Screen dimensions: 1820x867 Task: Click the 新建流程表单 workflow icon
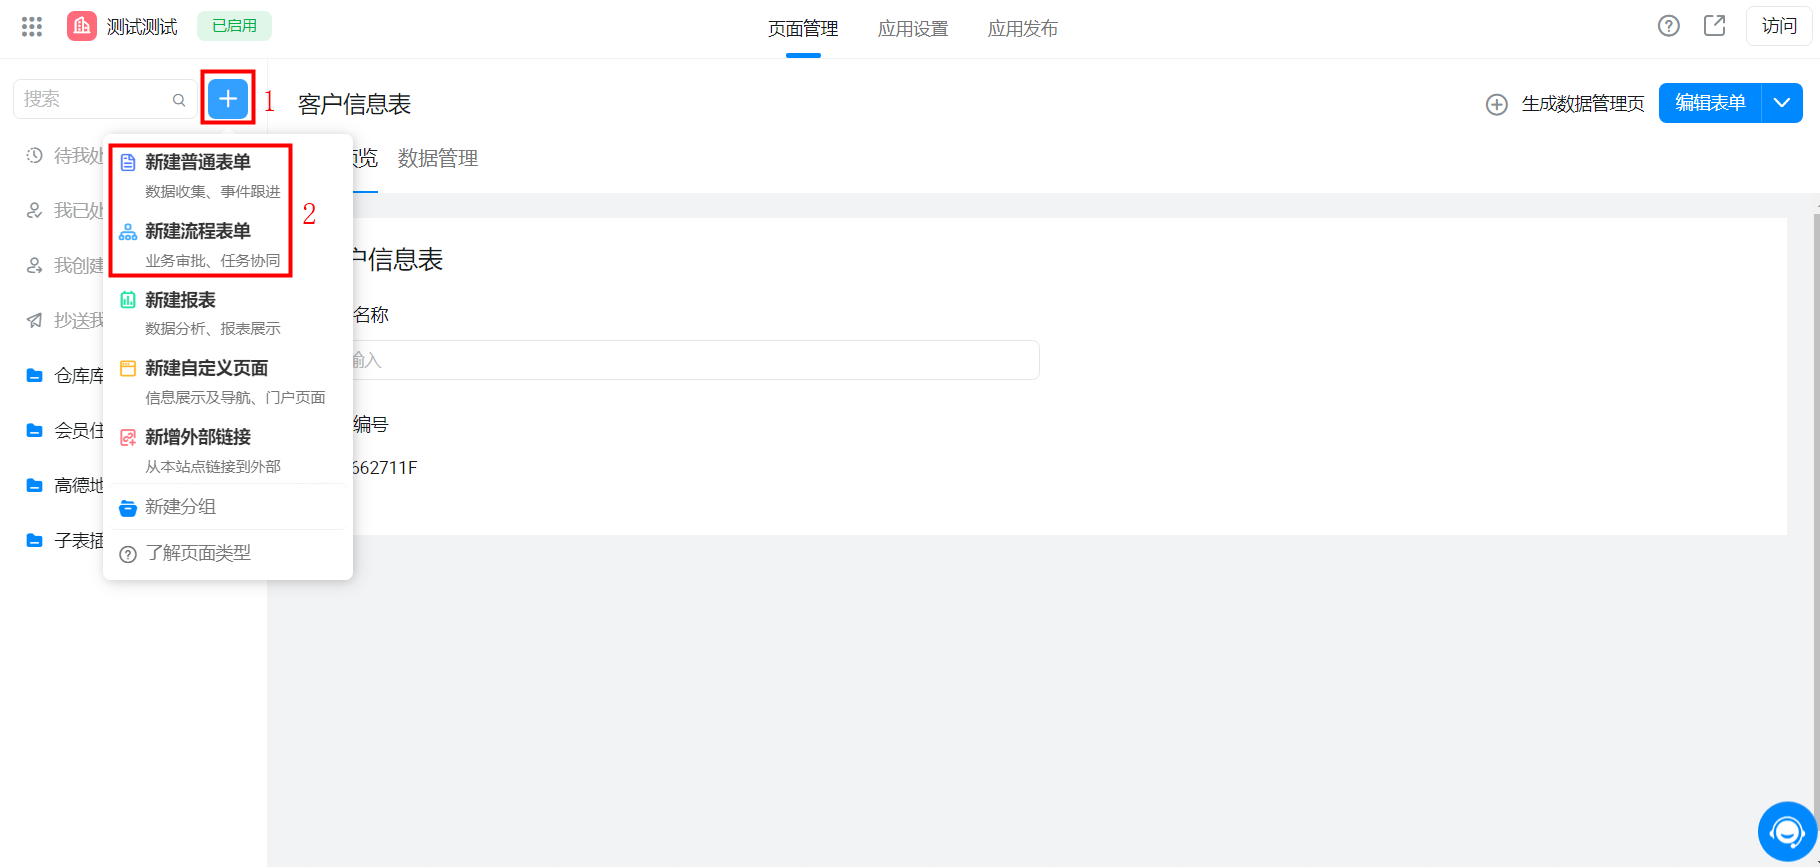[x=128, y=232]
